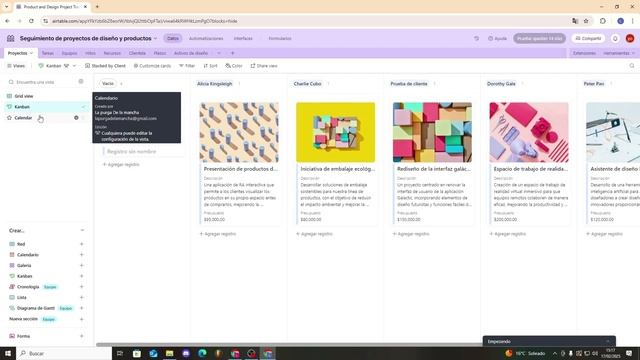Image resolution: width=640 pixels, height=360 pixels.
Task: Add a Forma view plus
Action: (82, 336)
